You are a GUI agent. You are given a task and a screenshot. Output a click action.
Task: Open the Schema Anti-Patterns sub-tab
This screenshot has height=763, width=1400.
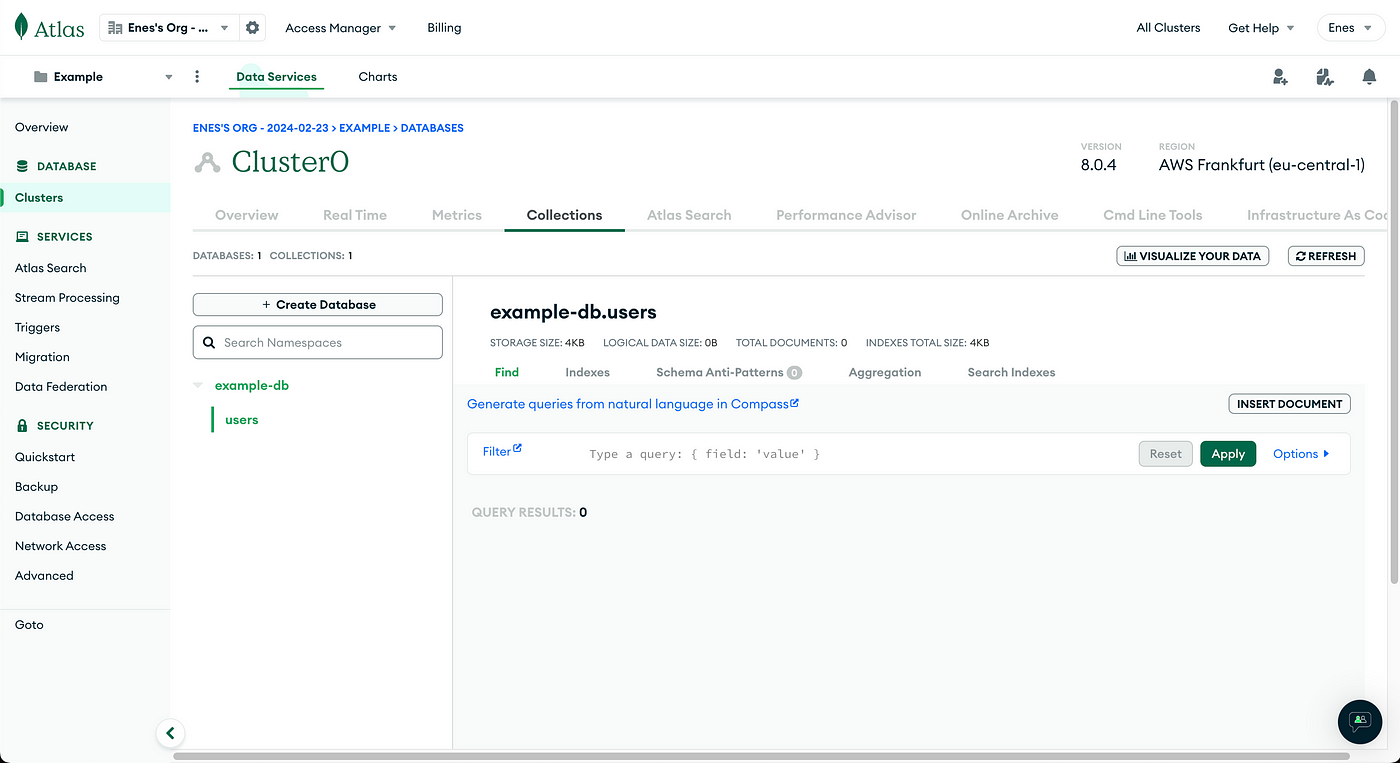click(x=729, y=372)
